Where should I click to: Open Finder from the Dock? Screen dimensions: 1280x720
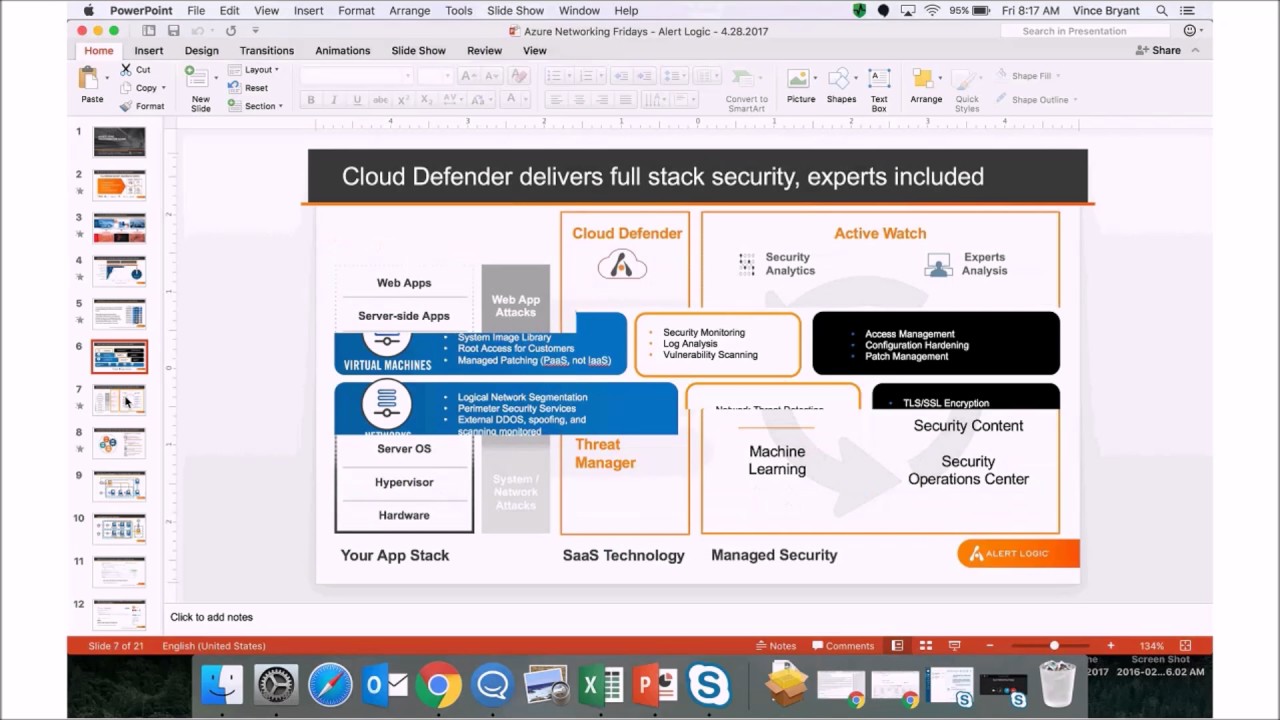[222, 685]
